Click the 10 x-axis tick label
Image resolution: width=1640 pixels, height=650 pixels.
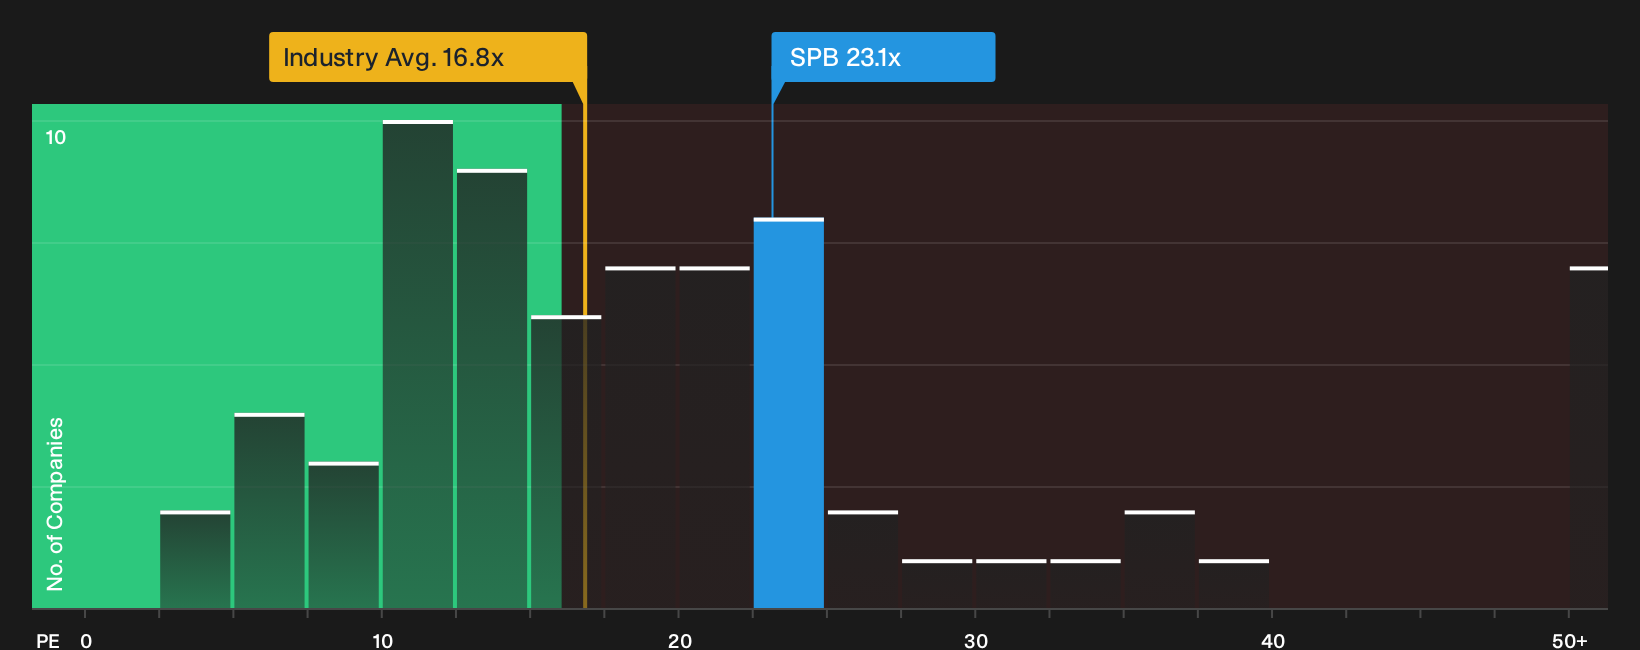point(383,641)
